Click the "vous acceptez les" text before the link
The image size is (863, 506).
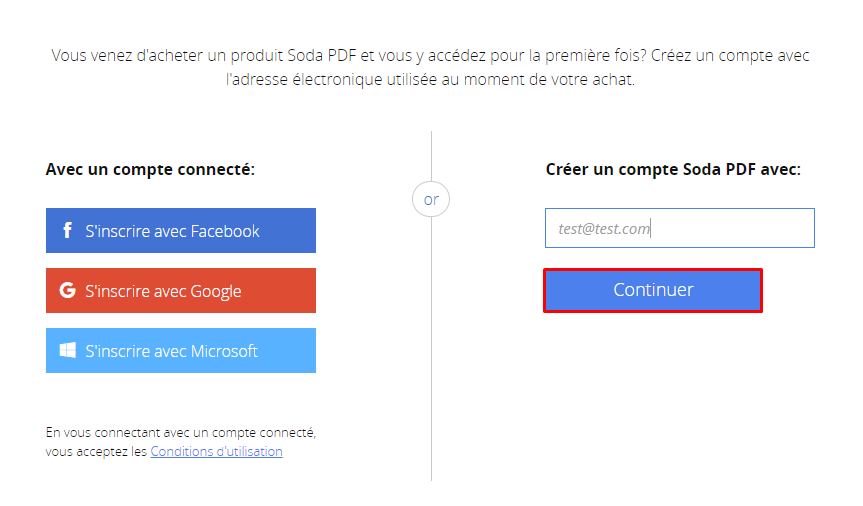(x=96, y=452)
